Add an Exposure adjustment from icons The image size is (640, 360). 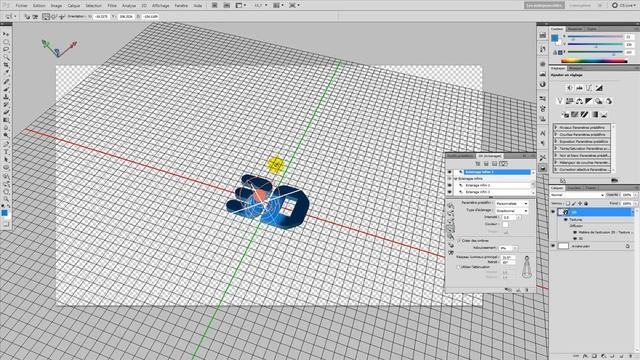click(599, 88)
